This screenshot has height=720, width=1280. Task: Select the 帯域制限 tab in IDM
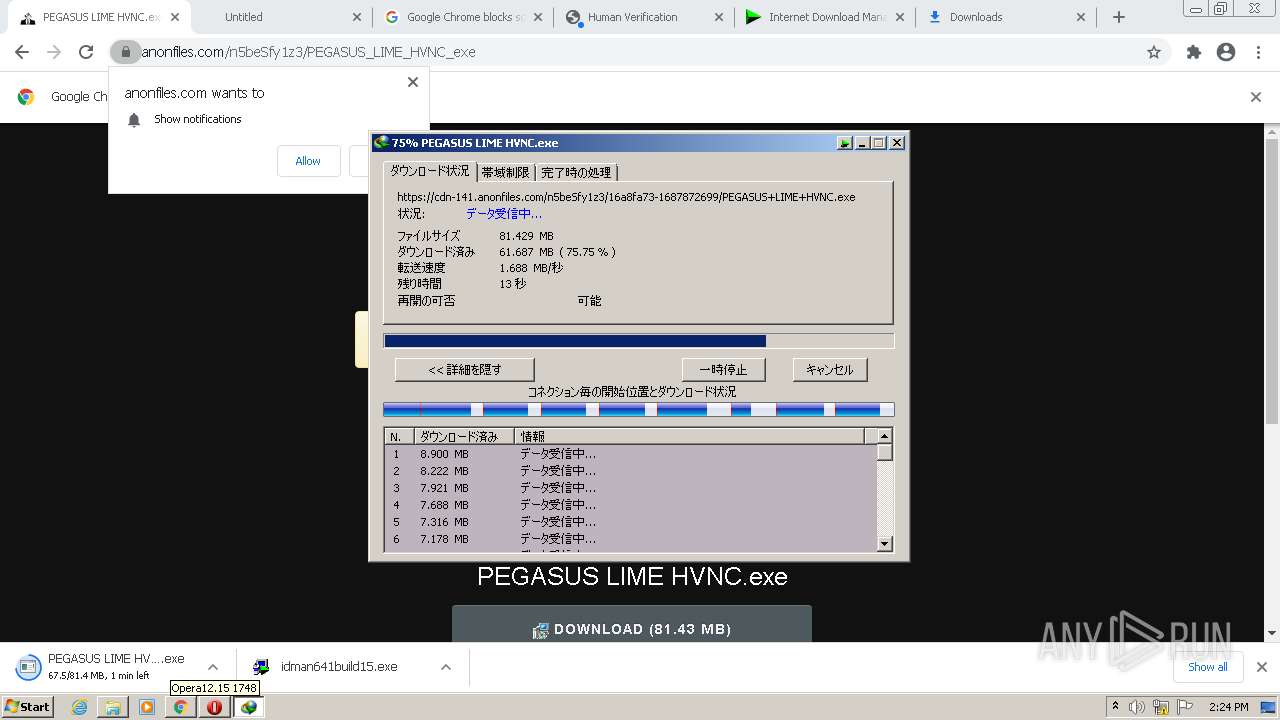[506, 173]
